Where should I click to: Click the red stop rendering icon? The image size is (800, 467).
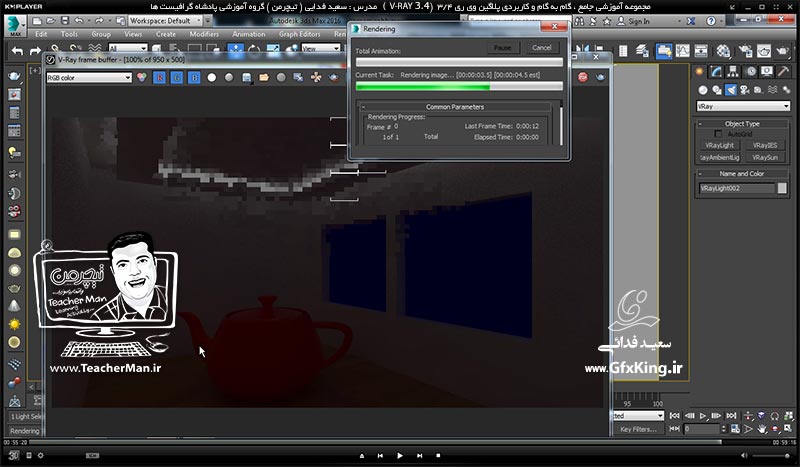[x=583, y=77]
